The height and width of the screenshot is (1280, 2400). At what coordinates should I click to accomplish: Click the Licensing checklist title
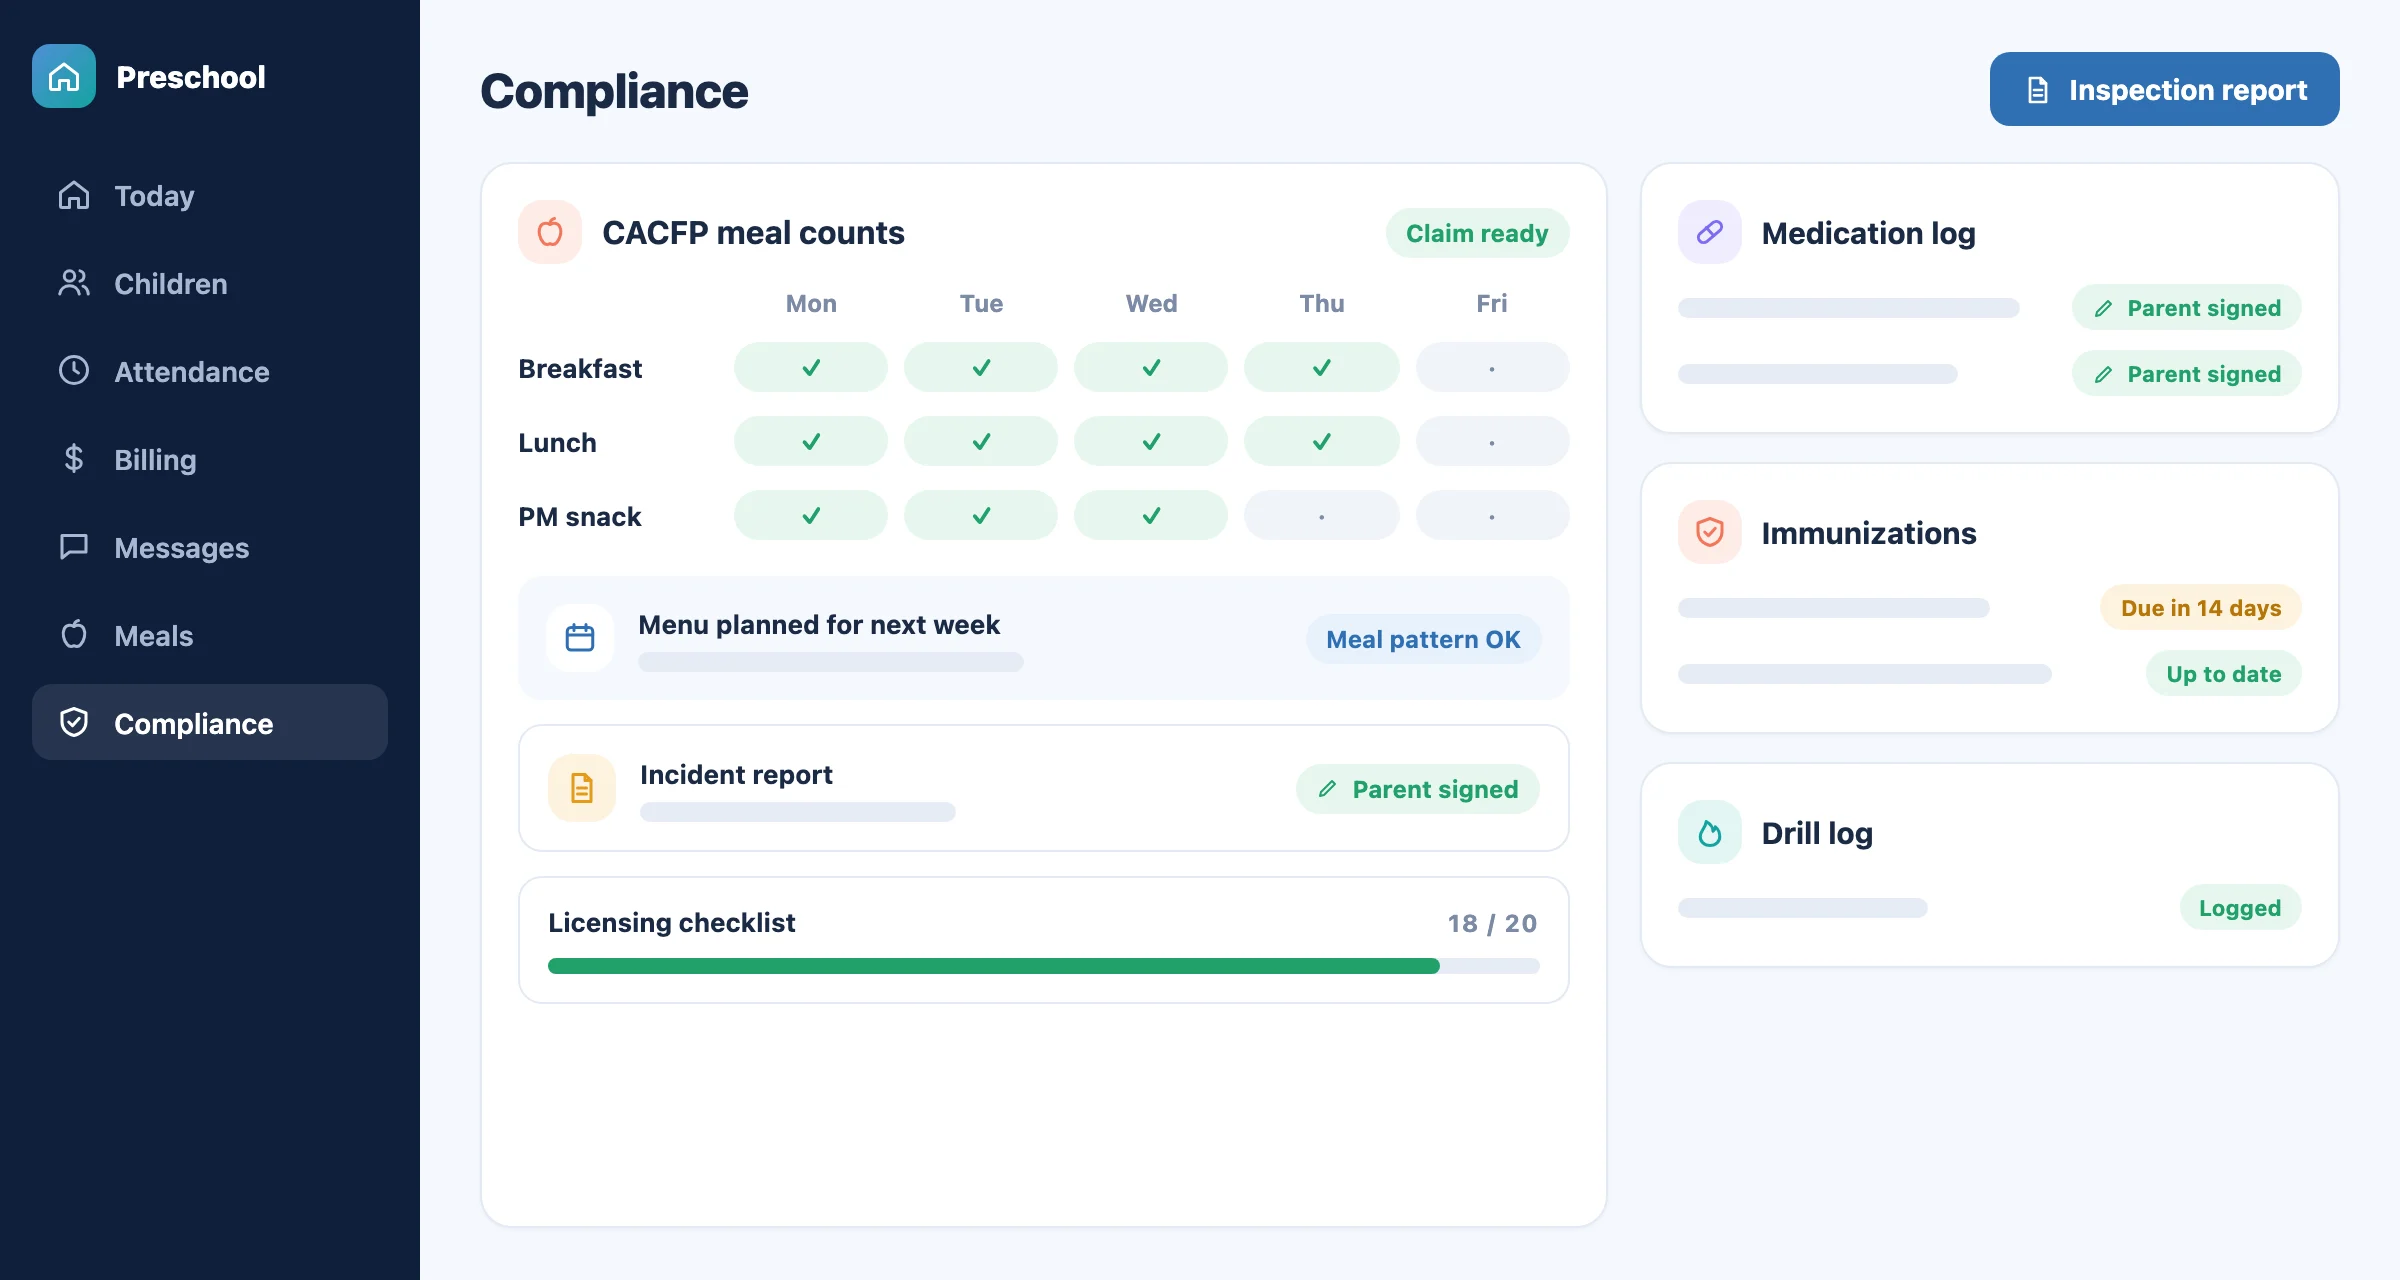672,922
